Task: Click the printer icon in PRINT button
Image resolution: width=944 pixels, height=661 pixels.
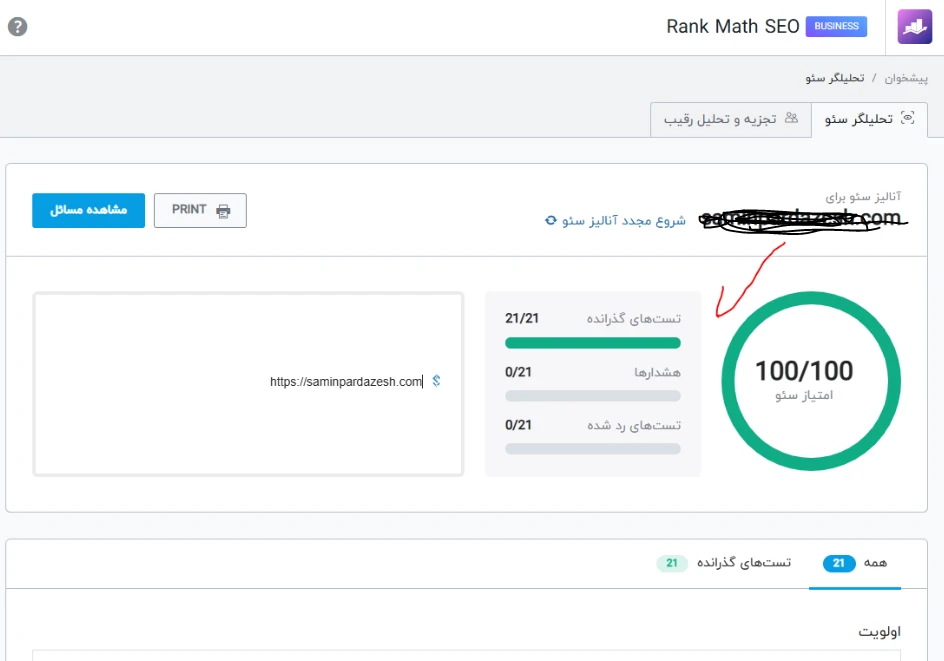Action: pyautogui.click(x=223, y=211)
